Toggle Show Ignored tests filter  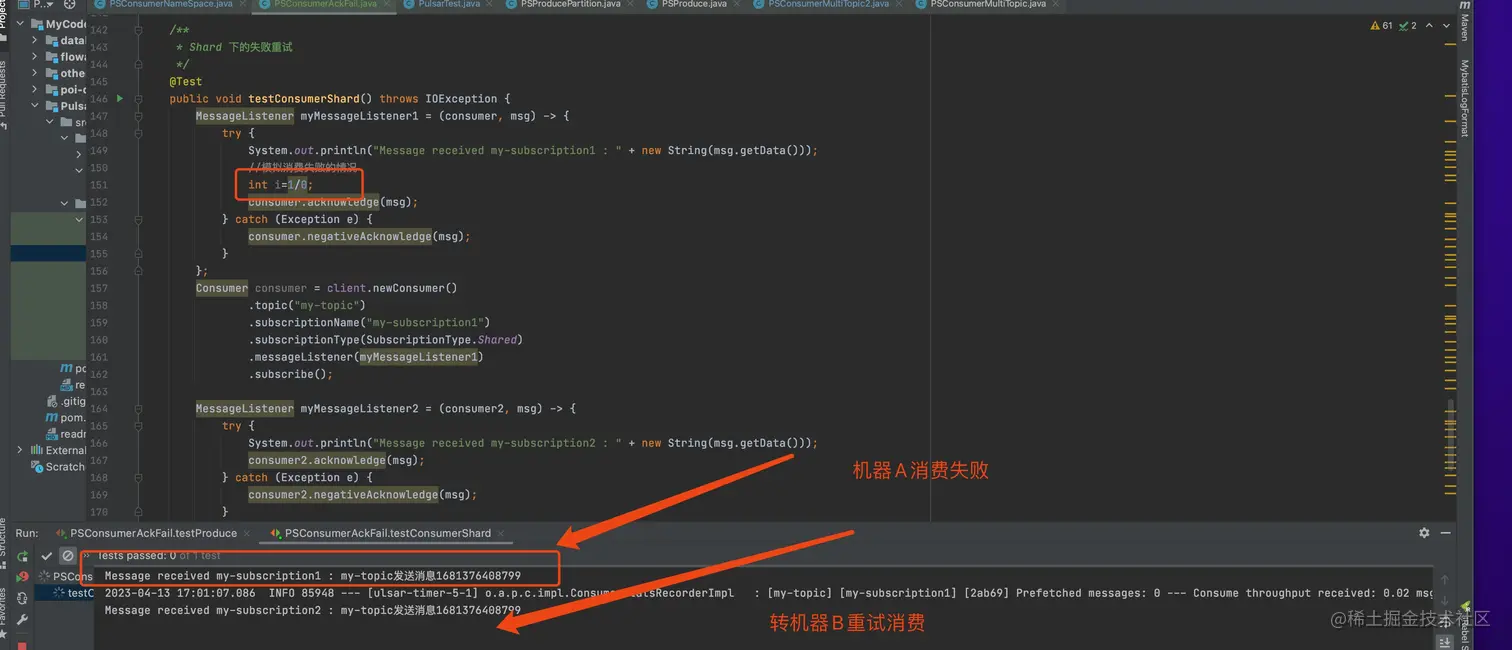(68, 556)
